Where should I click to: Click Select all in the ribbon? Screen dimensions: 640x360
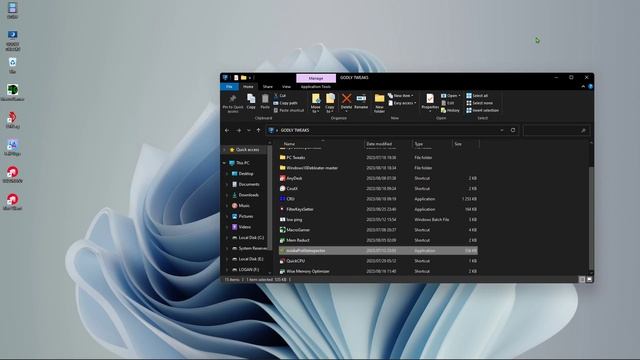477,96
